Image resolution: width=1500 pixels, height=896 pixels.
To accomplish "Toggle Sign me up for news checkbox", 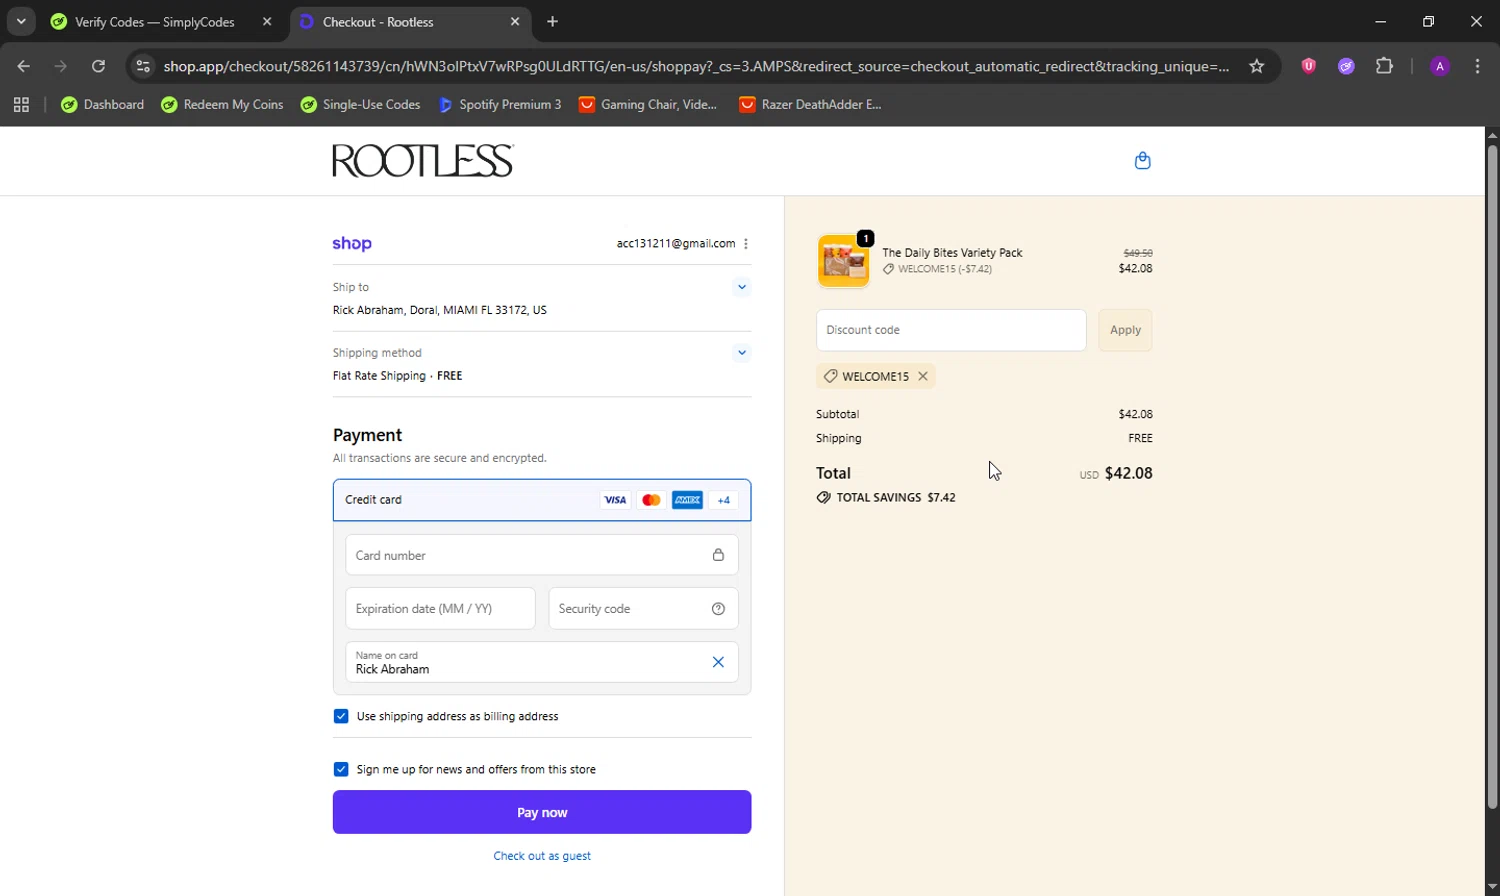I will 341,769.
